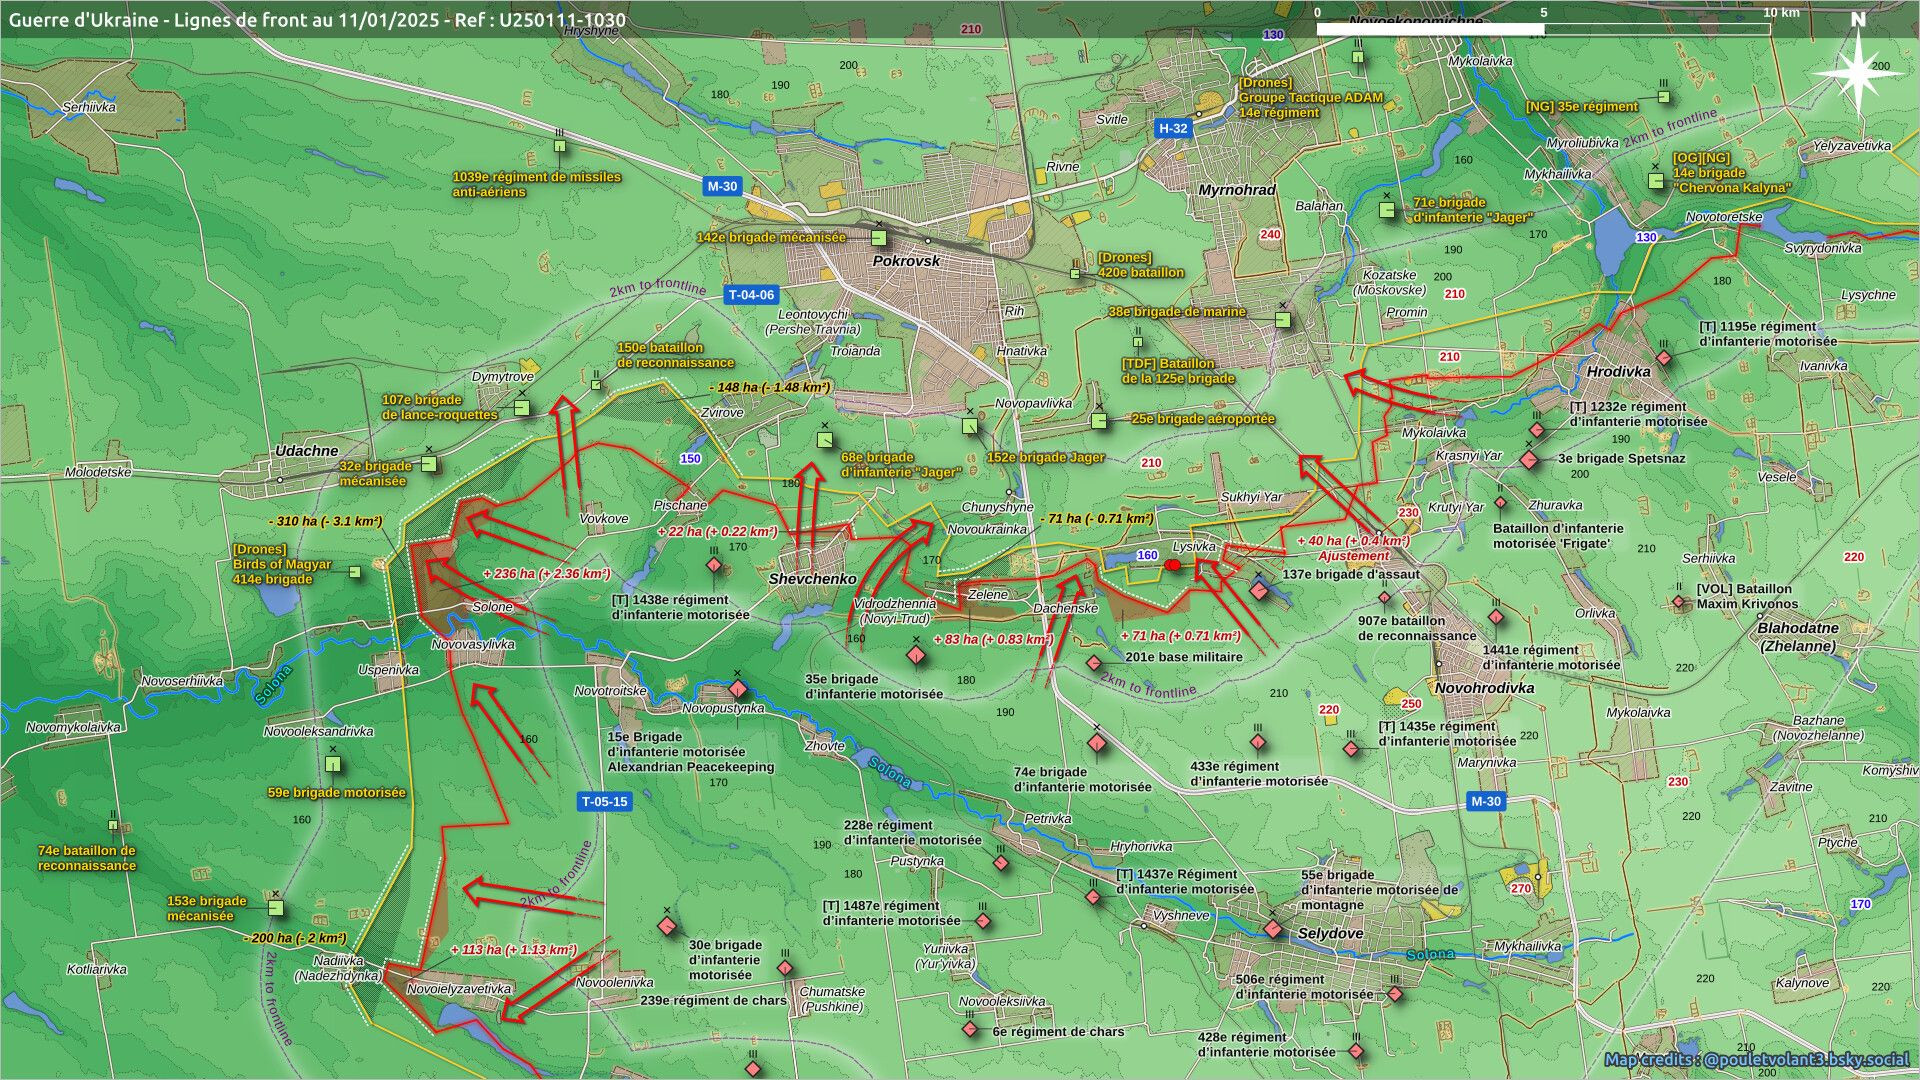This screenshot has height=1080, width=1920.
Task: Select the 25e brigade aéroportée unit marker
Action: (x=1099, y=421)
